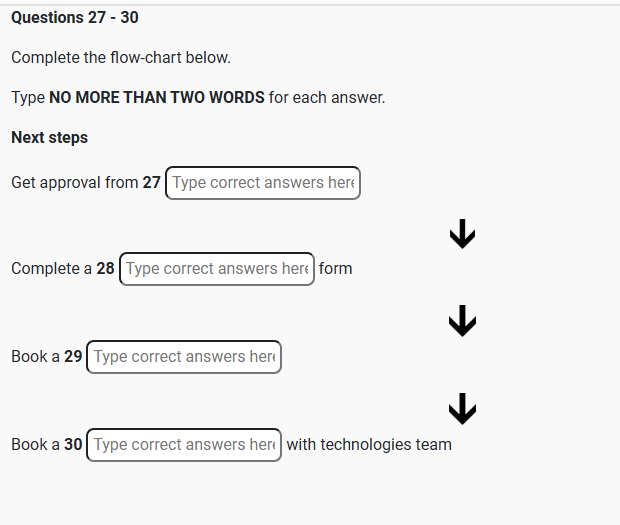The width and height of the screenshot is (620, 525).
Task: Click the down arrow between steps 27 and 28
Action: tap(462, 234)
